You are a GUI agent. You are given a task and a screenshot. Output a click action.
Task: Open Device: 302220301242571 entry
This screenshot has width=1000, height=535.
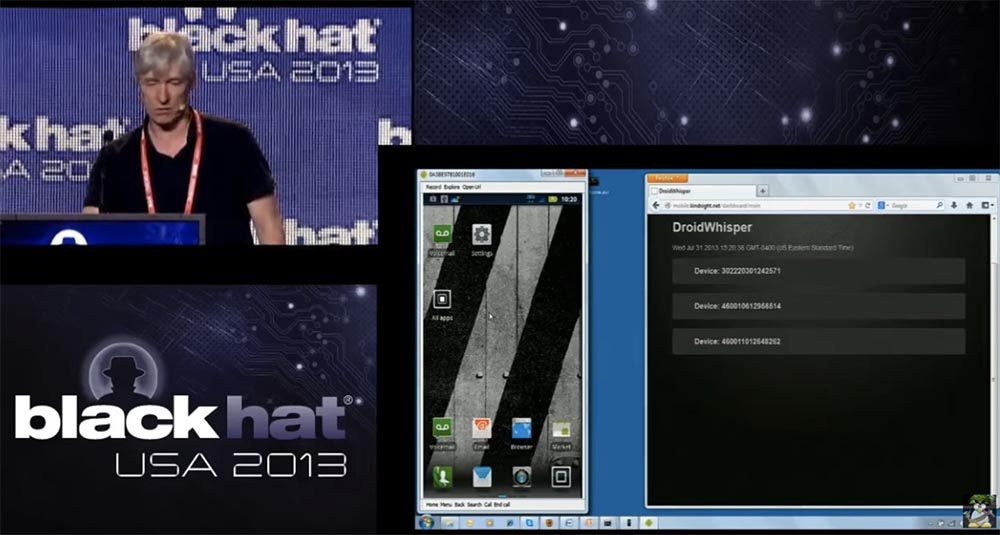[x=818, y=271]
